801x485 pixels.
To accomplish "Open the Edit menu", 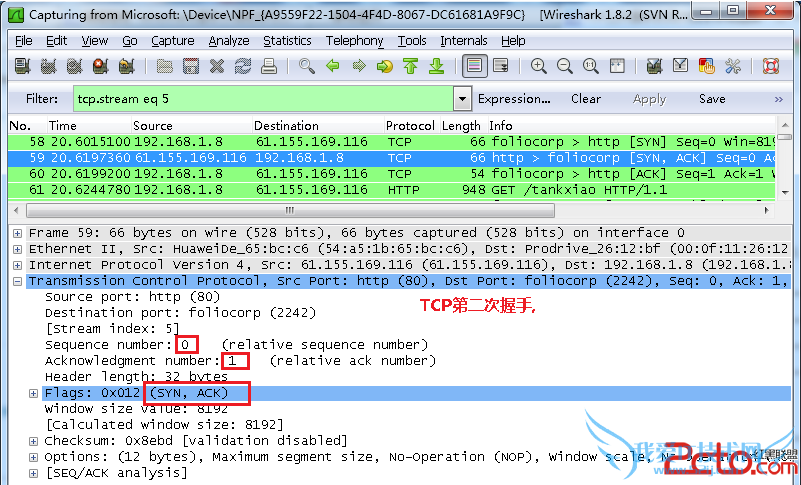I will point(56,40).
